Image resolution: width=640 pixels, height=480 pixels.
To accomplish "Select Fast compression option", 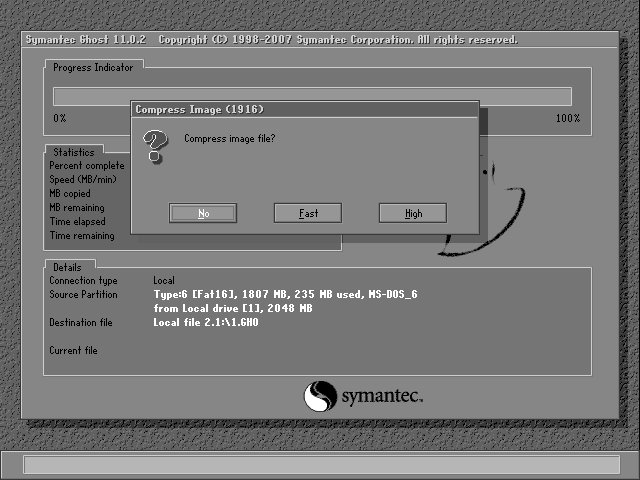I will (308, 213).
